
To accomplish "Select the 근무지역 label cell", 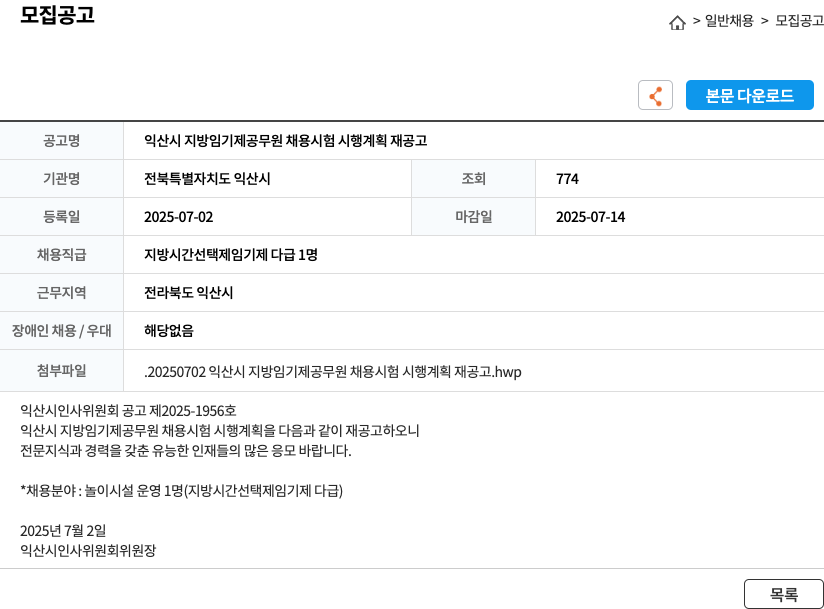I will pos(61,293).
